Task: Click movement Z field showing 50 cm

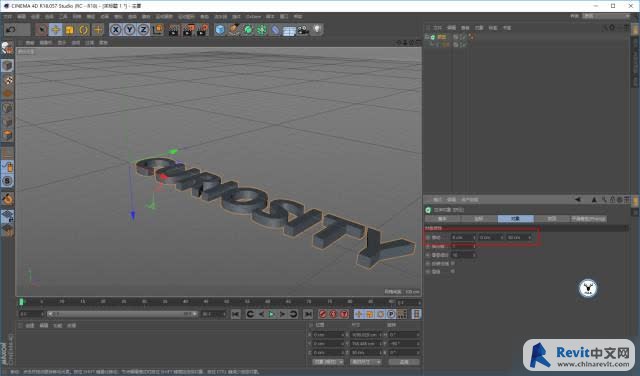Action: click(x=519, y=237)
